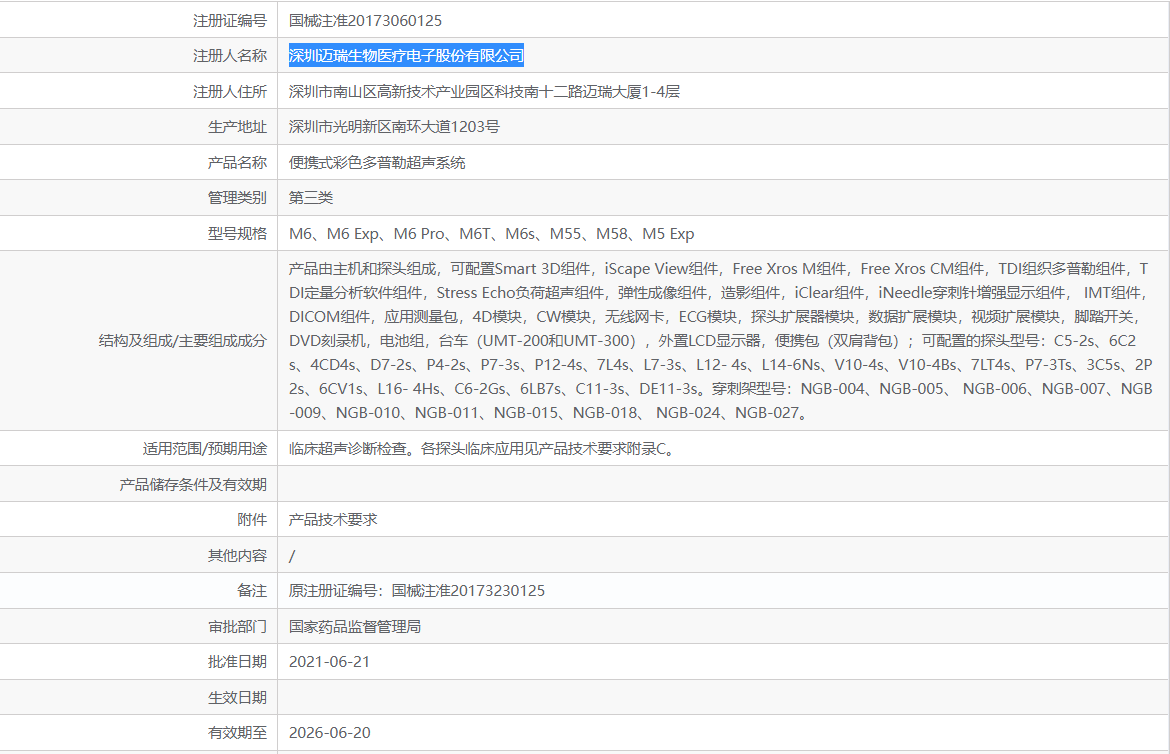Click the highlighted registrant name 深圳迈瑞生物医疗电子股份有限公司

[x=406, y=56]
